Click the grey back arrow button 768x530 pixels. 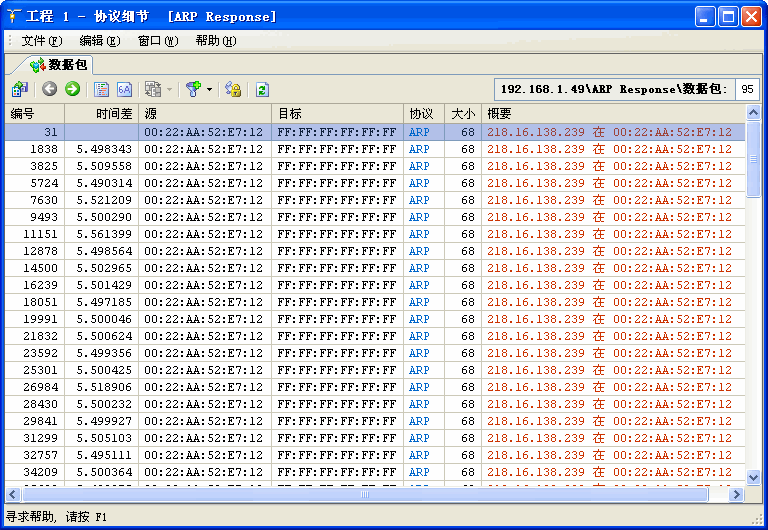click(49, 89)
